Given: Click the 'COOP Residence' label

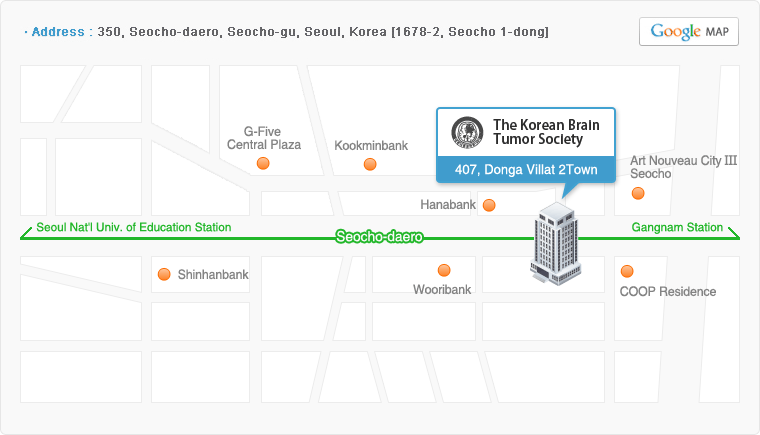Looking at the screenshot, I should (x=667, y=291).
